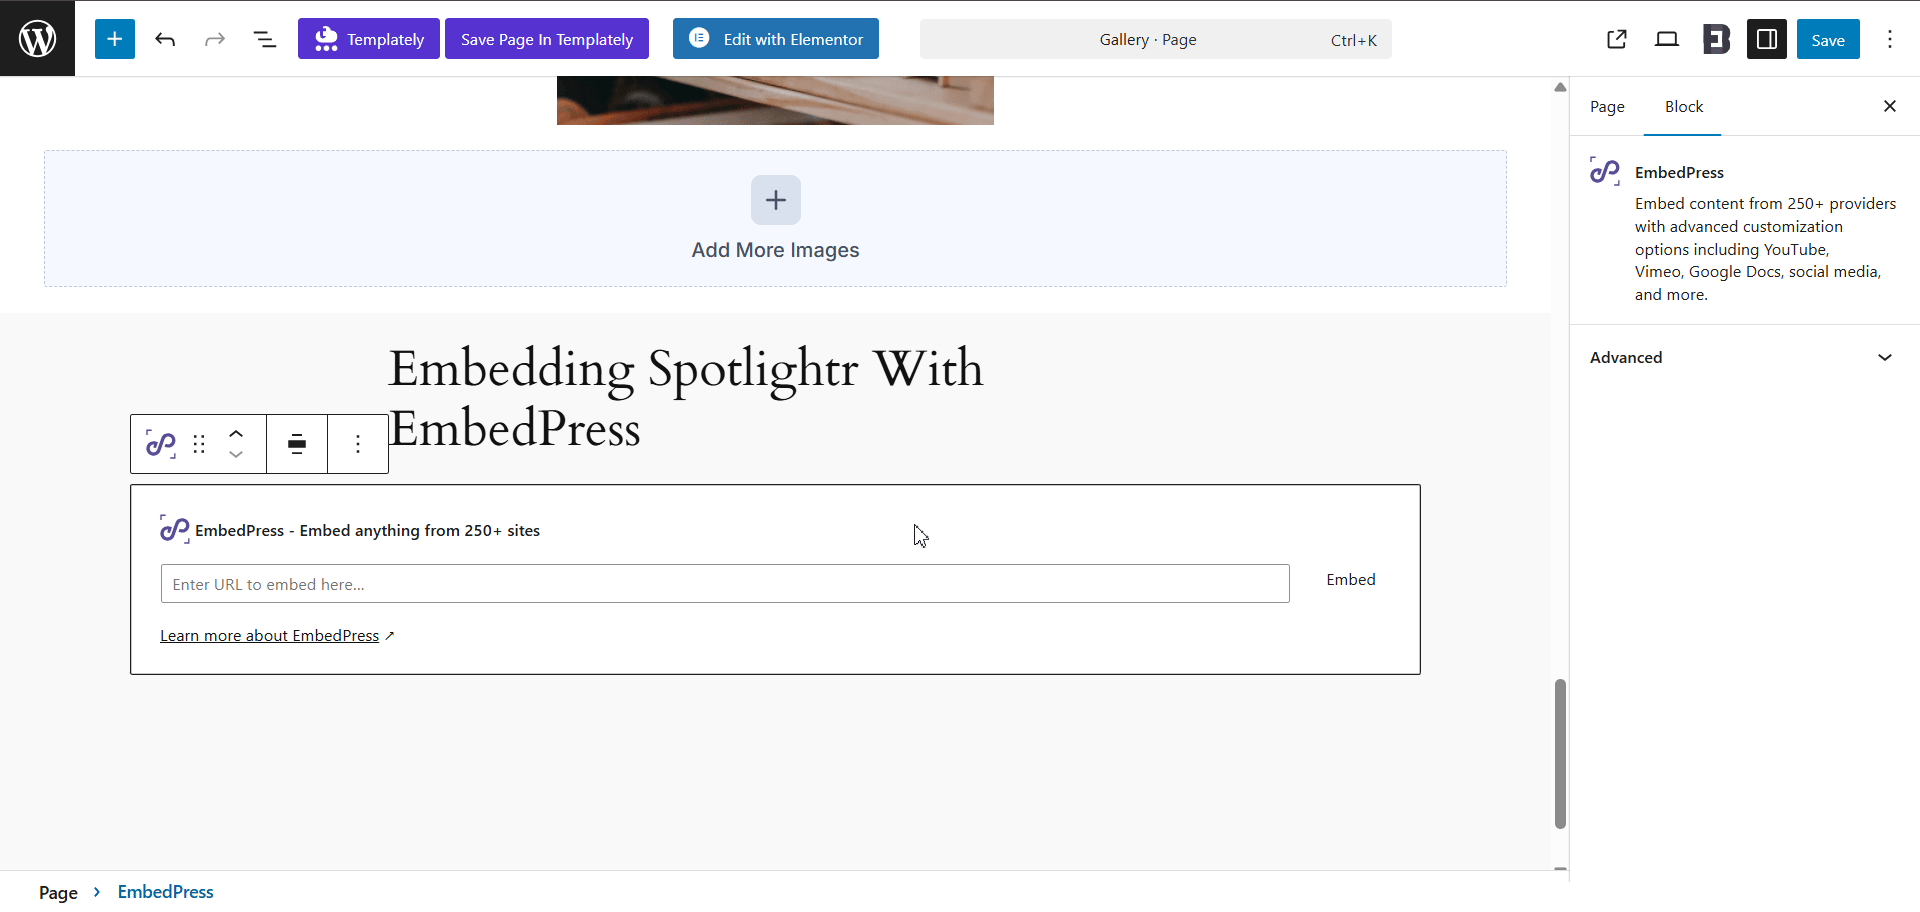Image resolution: width=1920 pixels, height=912 pixels.
Task: Save the page
Action: 1828,39
